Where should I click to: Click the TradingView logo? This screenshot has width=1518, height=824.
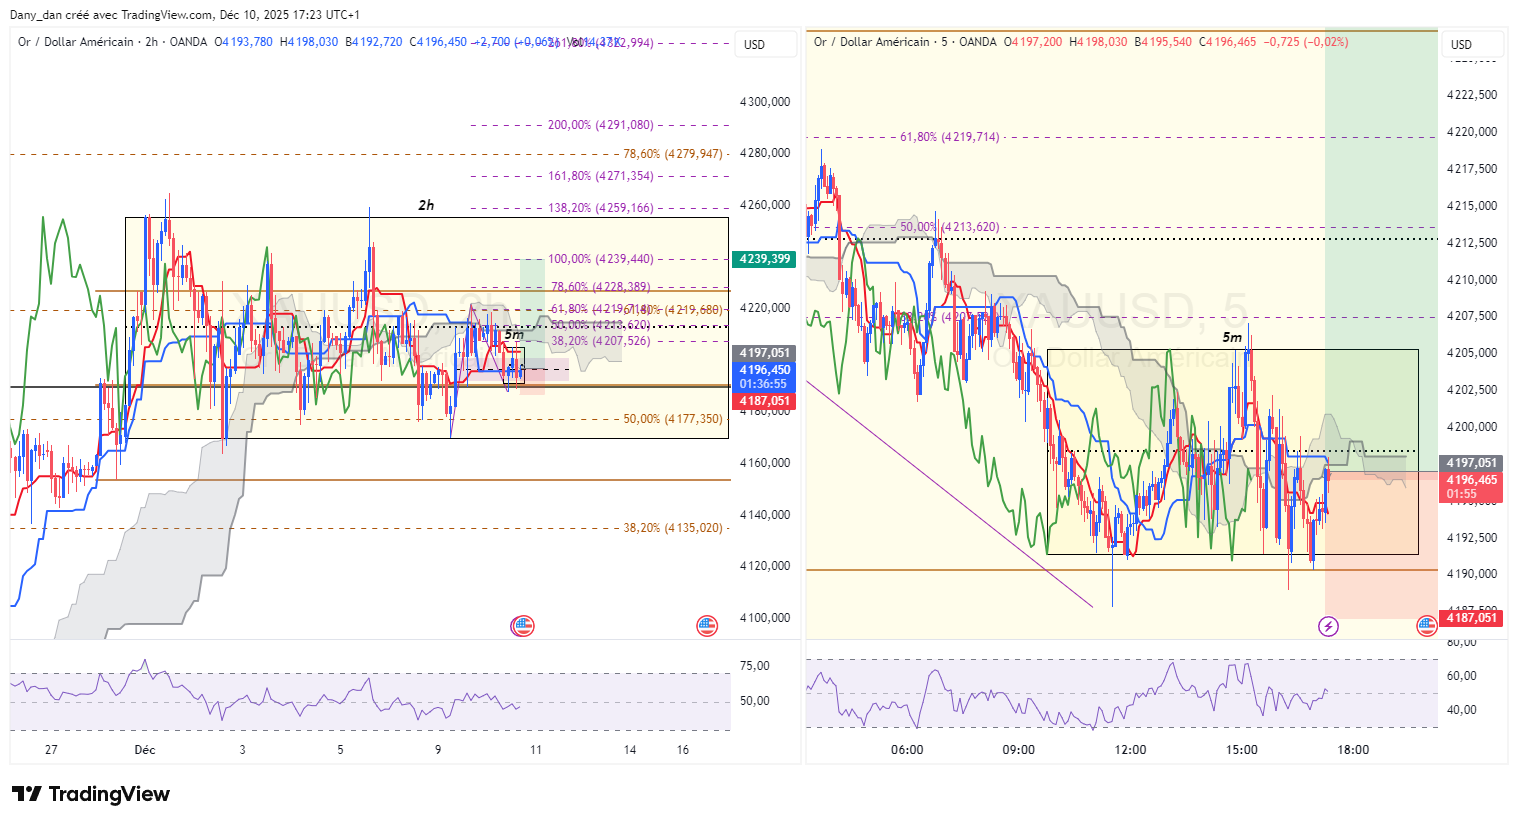[x=91, y=794]
